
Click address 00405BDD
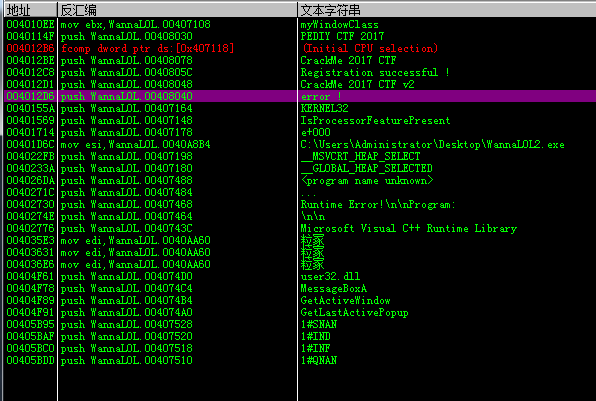coord(30,360)
